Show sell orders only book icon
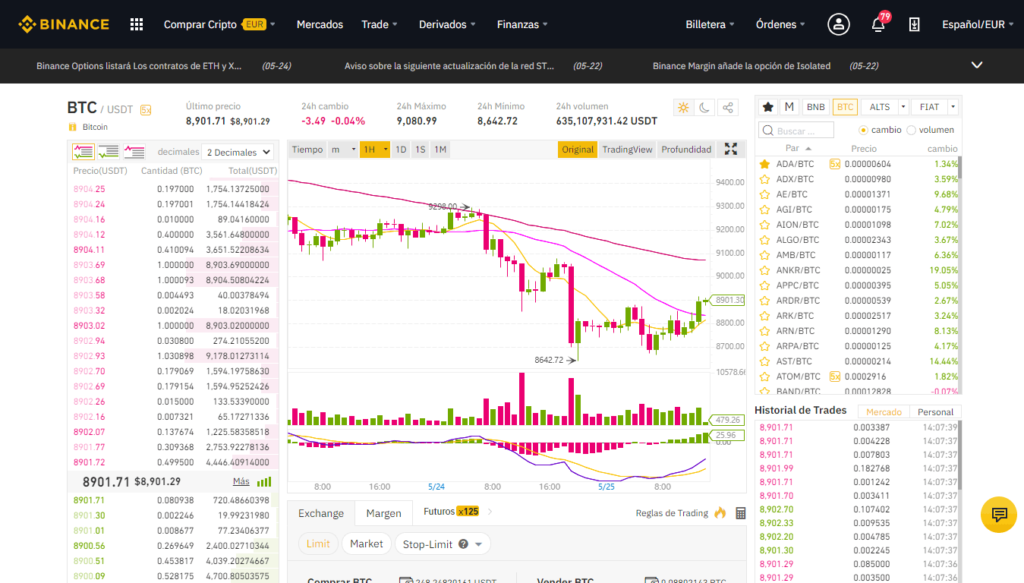1024x583 pixels. pos(134,151)
